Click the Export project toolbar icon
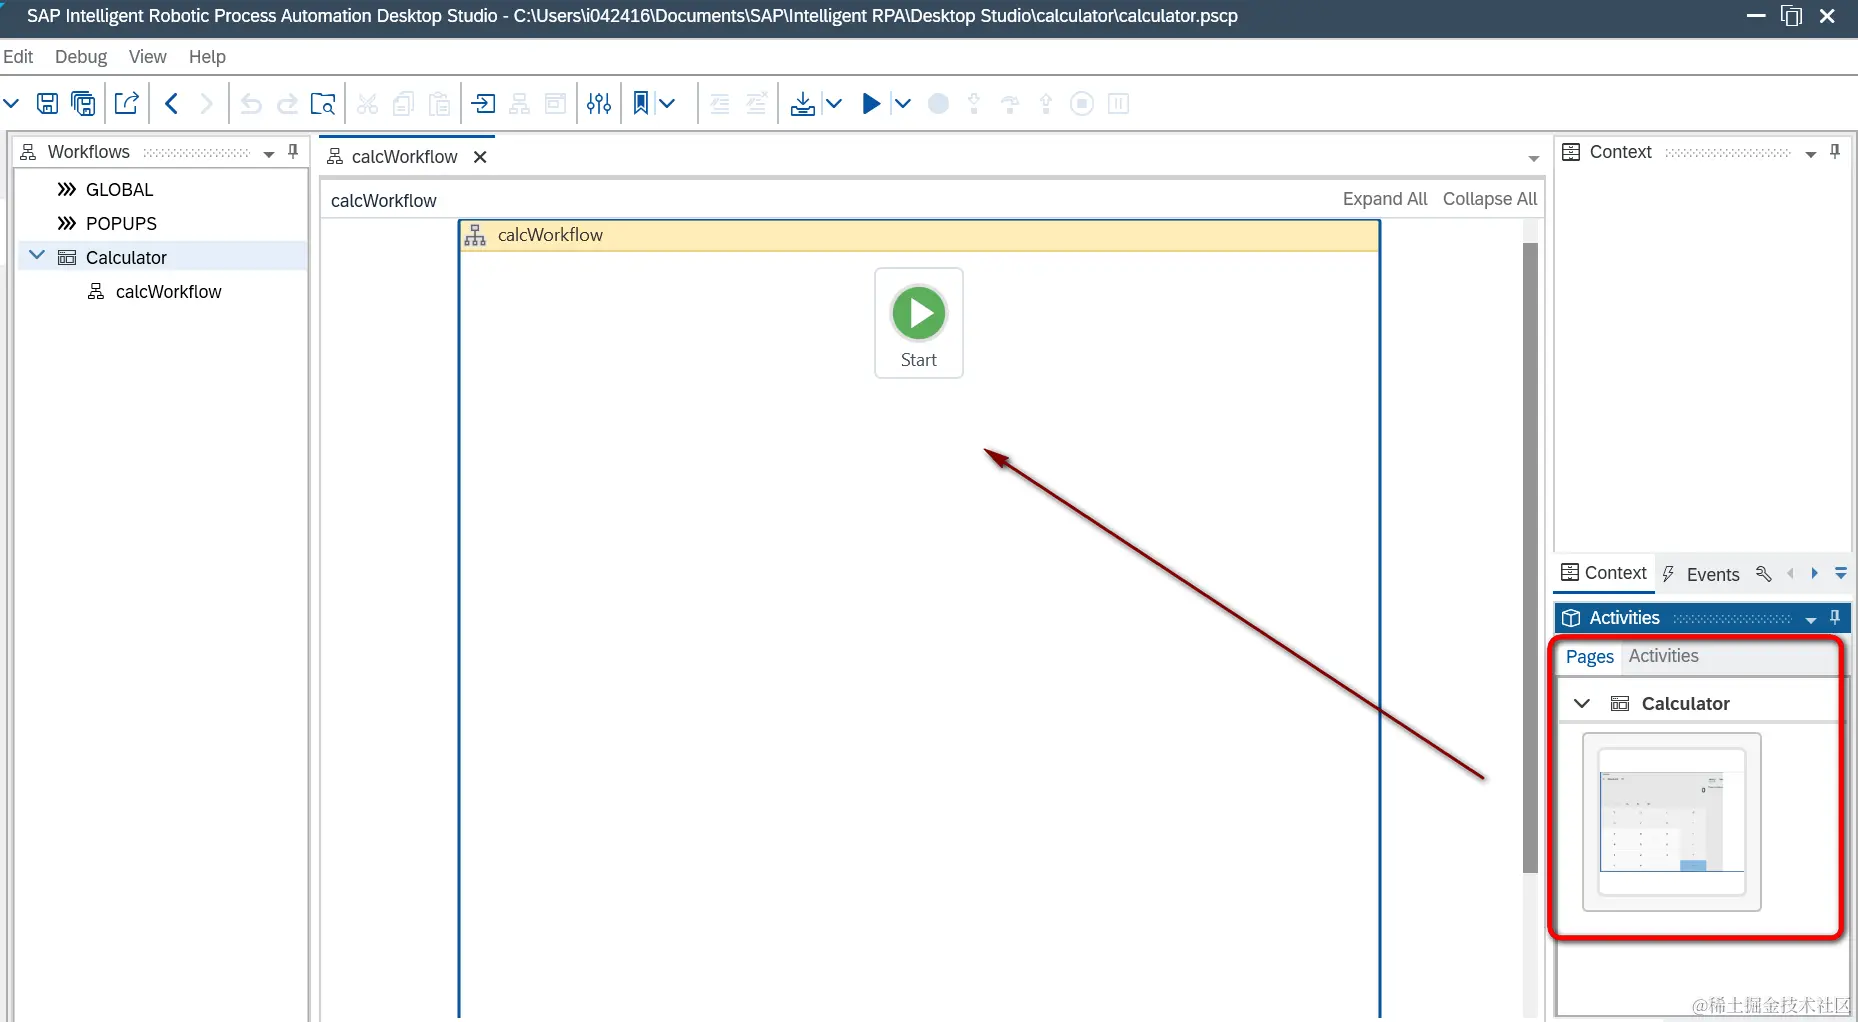The height and width of the screenshot is (1022, 1858). point(127,103)
